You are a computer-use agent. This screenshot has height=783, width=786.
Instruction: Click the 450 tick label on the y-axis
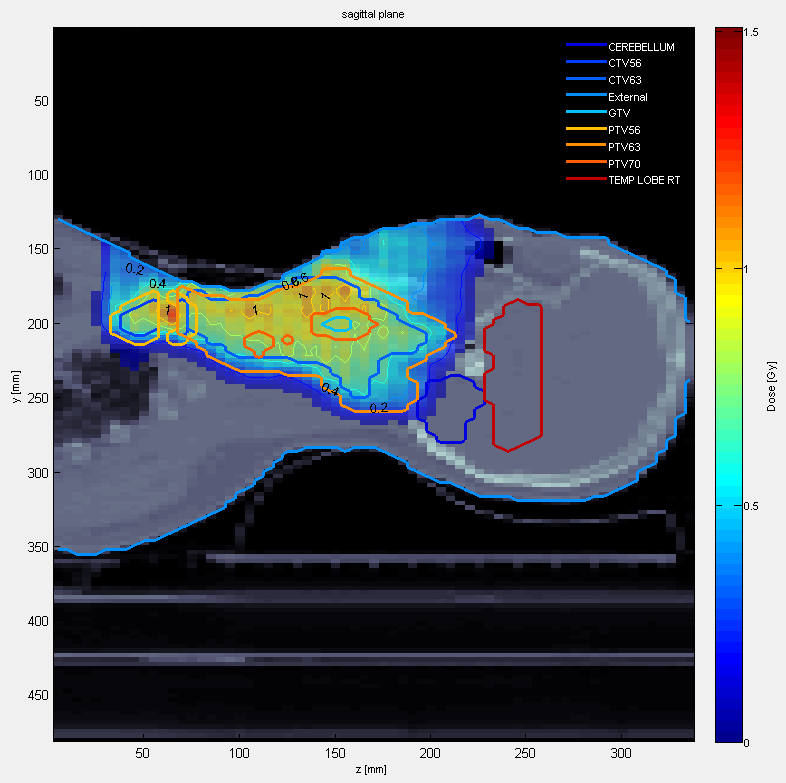click(x=32, y=695)
